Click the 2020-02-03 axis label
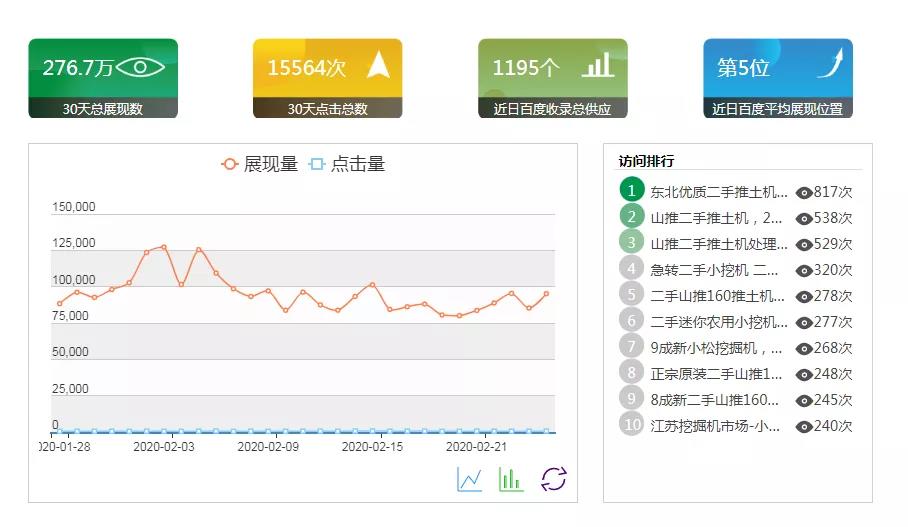Image resolution: width=908 pixels, height=527 pixels. pos(164,447)
